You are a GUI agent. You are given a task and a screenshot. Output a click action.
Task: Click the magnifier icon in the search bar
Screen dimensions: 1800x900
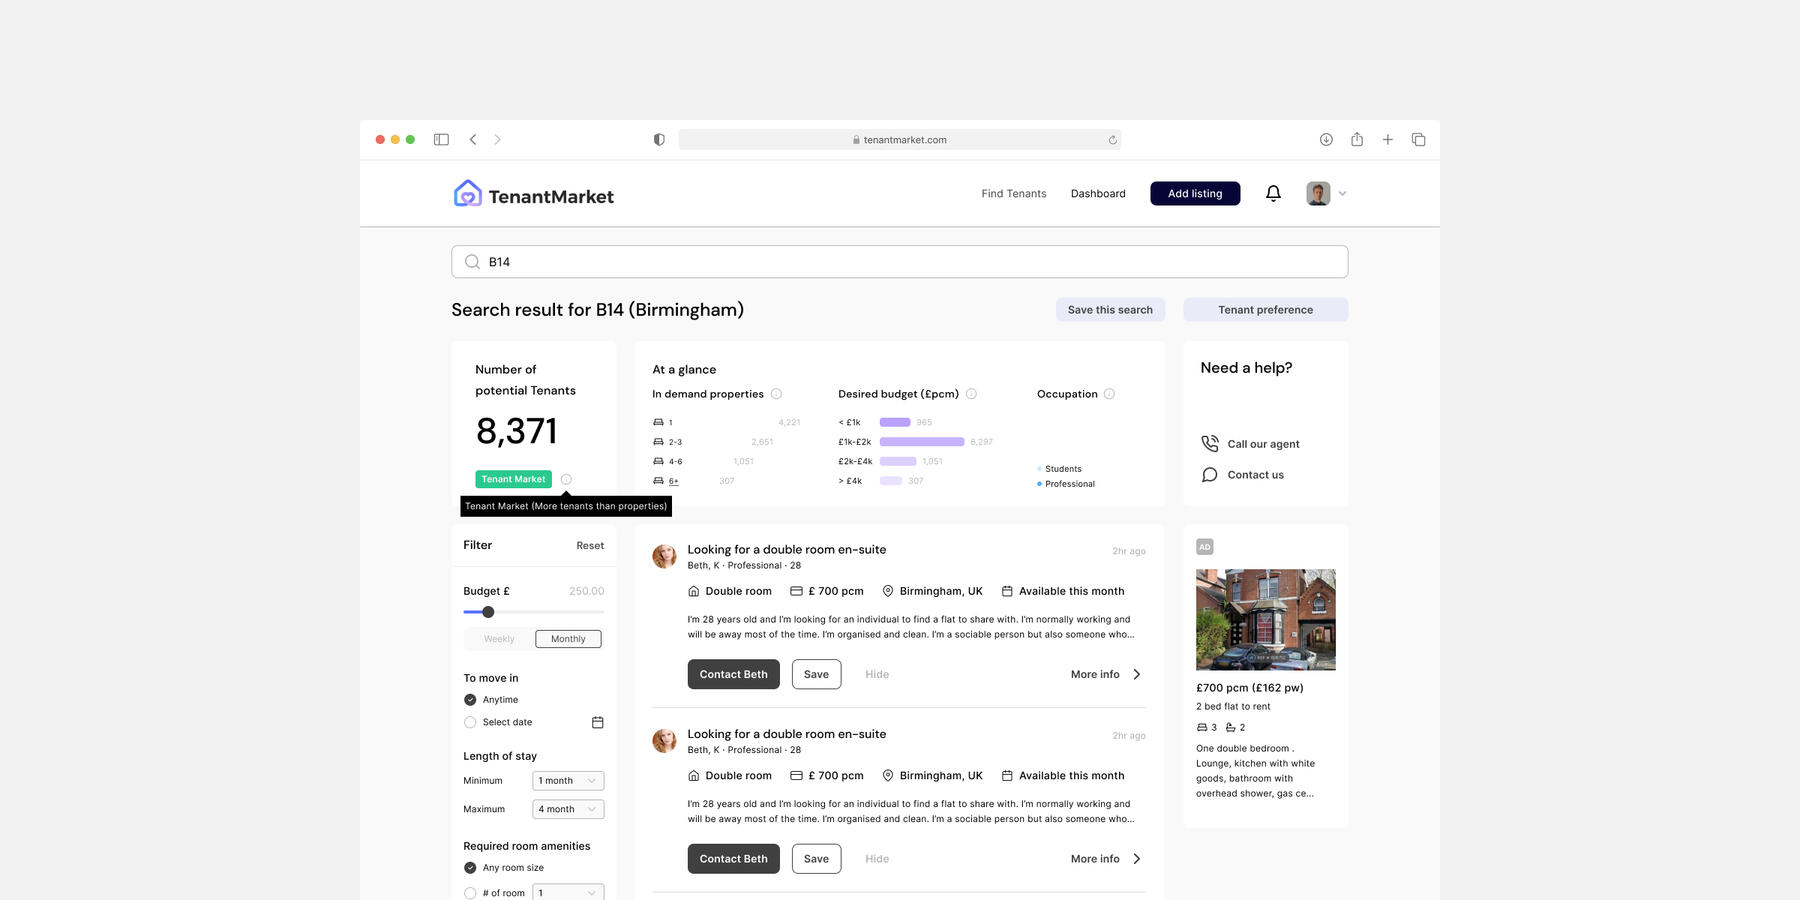point(472,261)
